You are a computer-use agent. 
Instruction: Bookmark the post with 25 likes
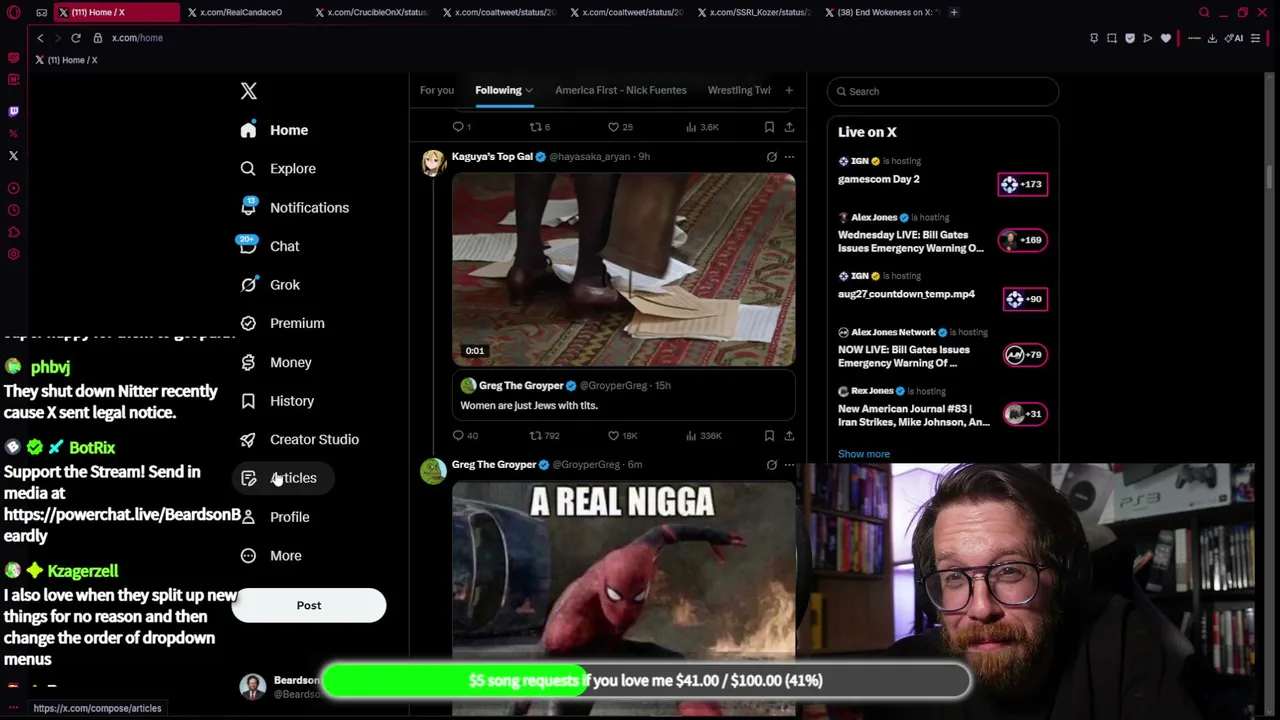point(769,127)
